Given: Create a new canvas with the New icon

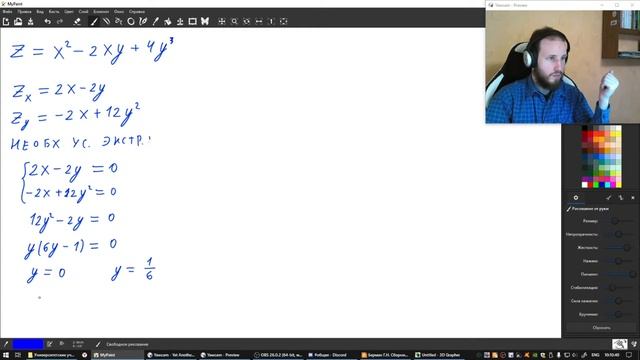Looking at the screenshot, I should (x=6, y=21).
